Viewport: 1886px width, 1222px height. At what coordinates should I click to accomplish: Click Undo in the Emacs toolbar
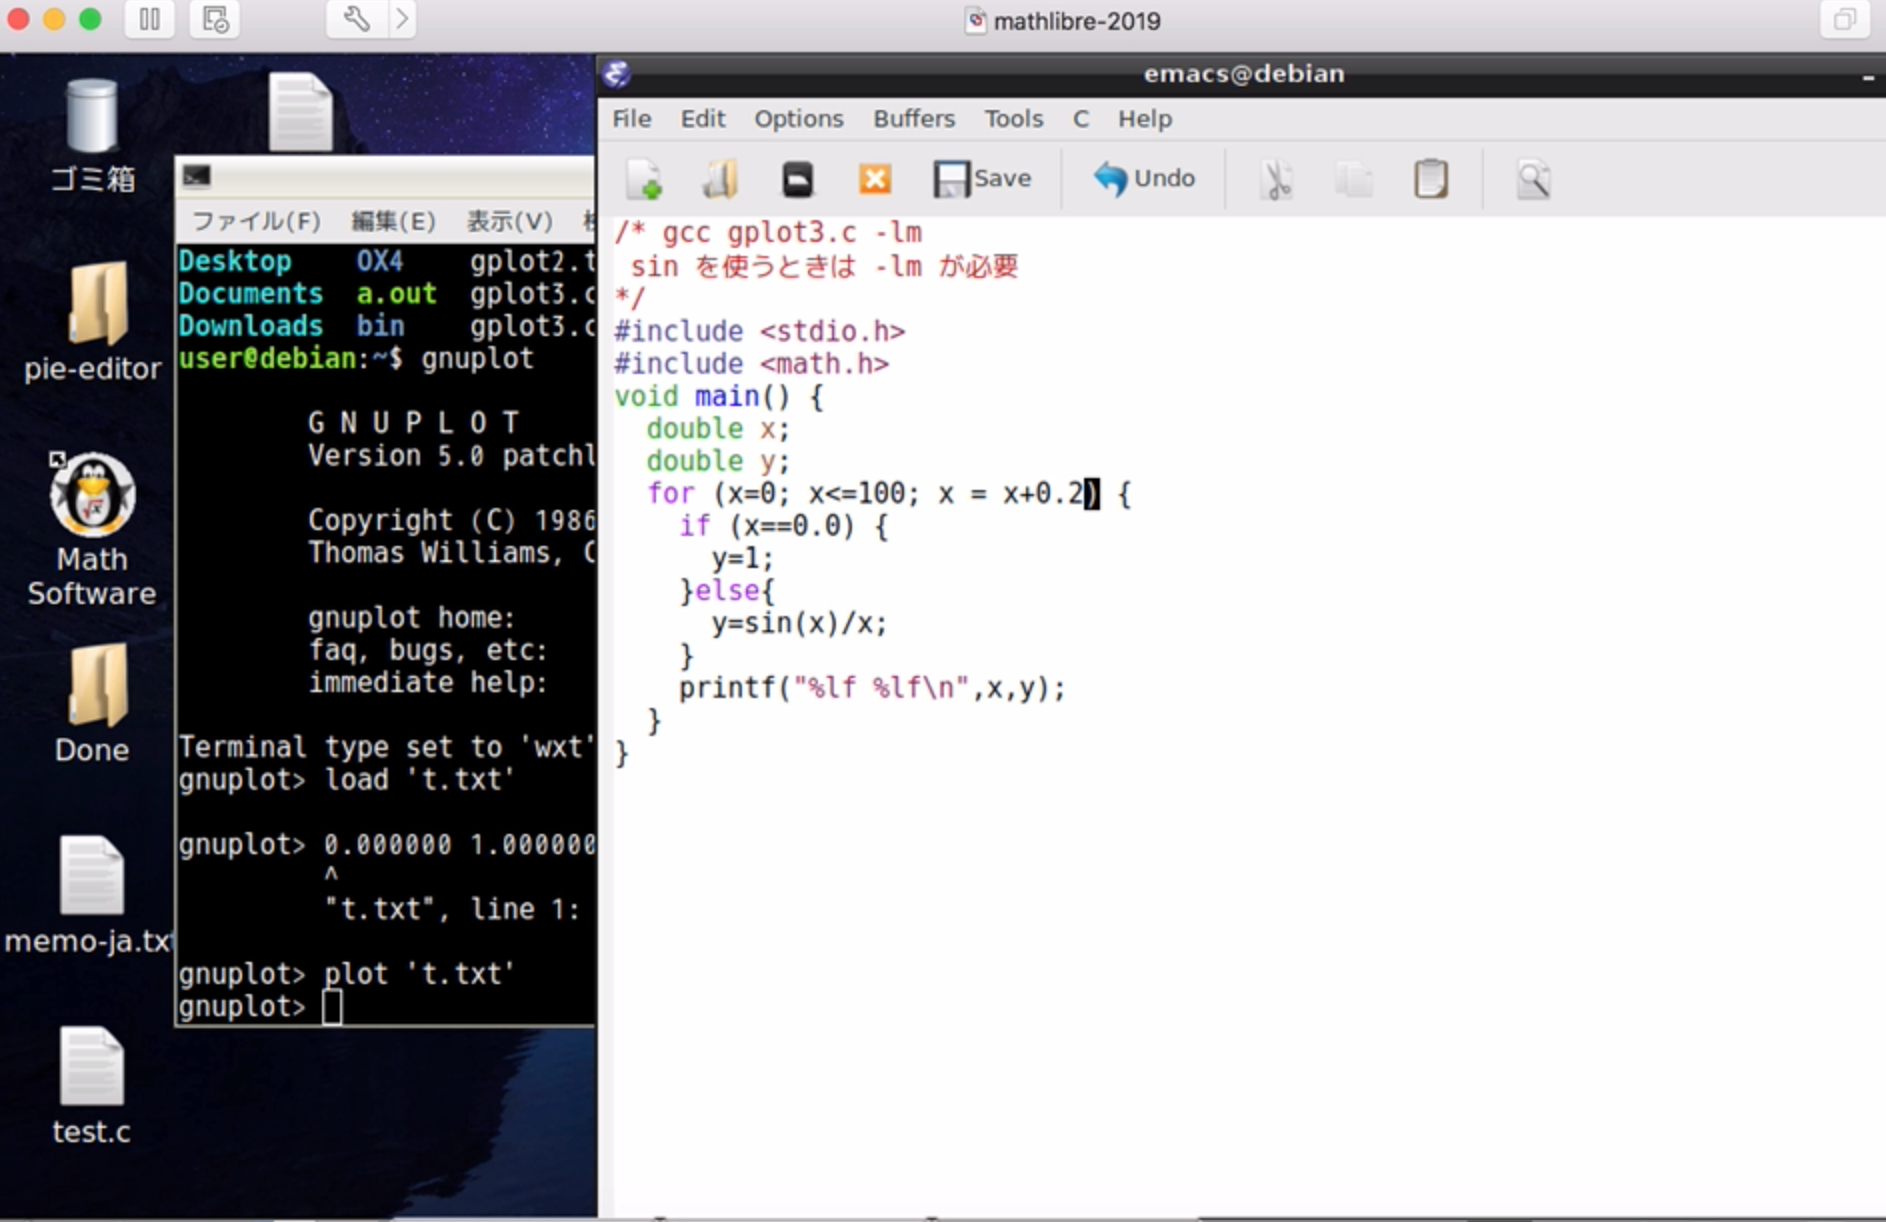tap(1144, 179)
